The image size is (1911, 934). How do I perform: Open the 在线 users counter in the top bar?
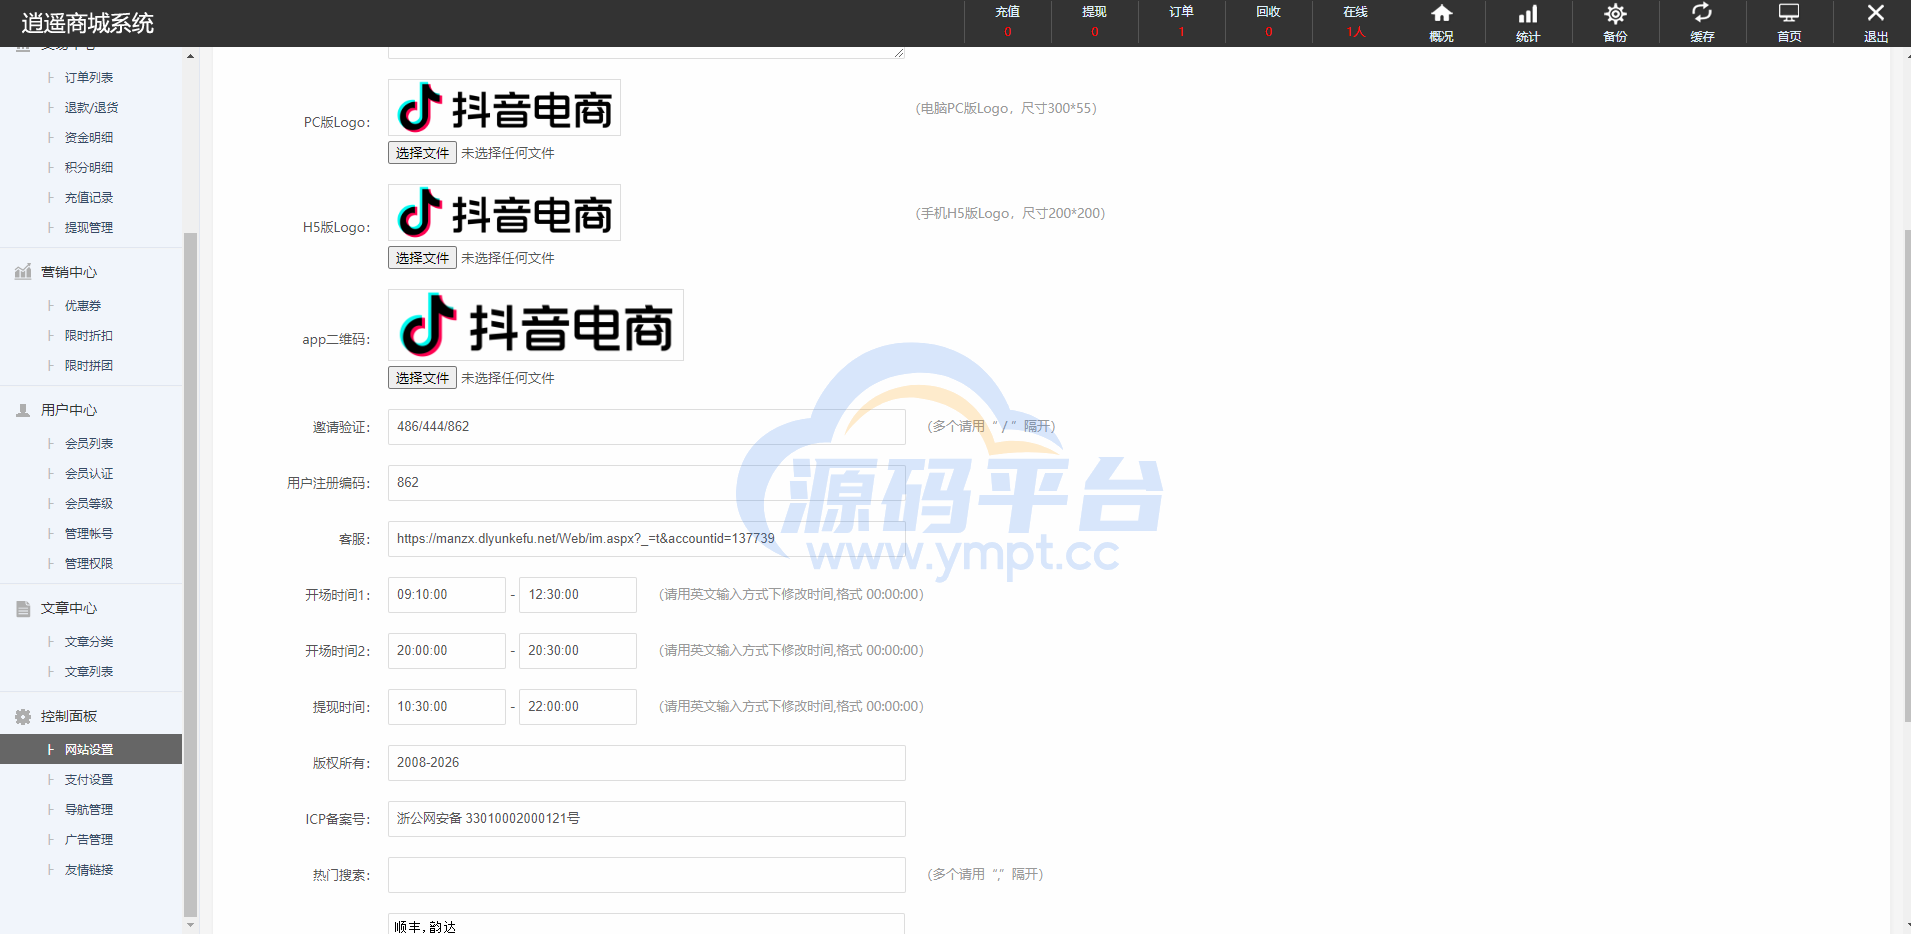pyautogui.click(x=1356, y=22)
